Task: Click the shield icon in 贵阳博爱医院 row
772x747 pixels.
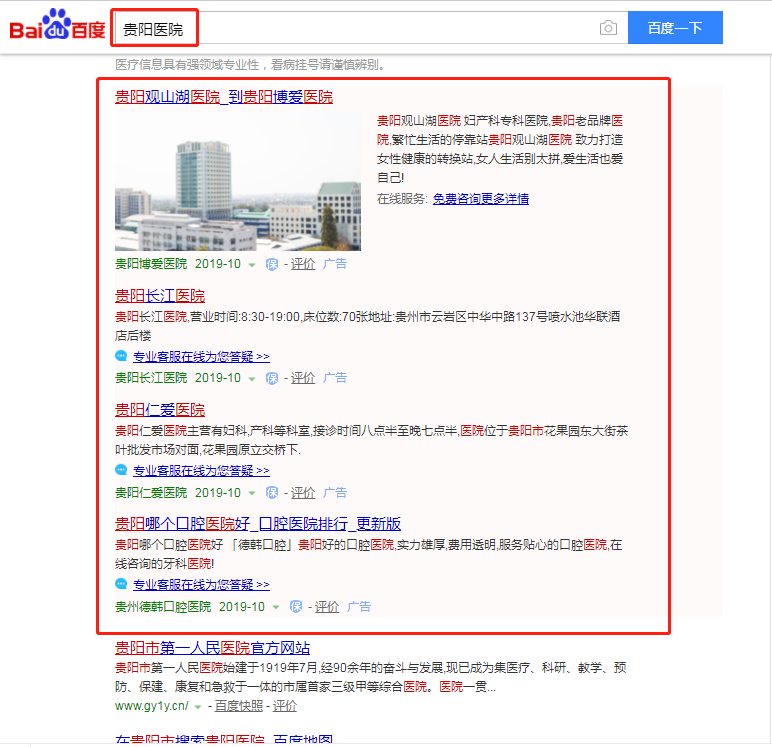Action: tap(271, 265)
